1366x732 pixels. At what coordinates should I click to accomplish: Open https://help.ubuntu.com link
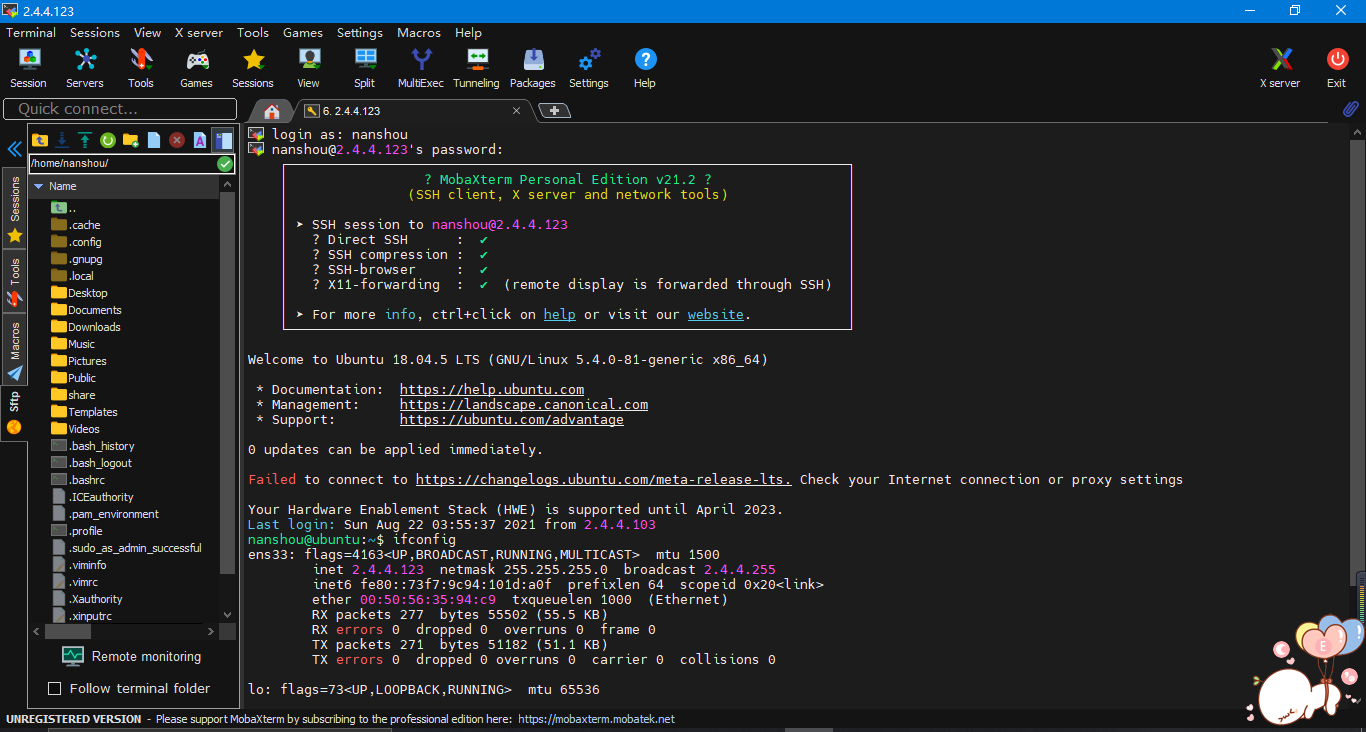(492, 389)
